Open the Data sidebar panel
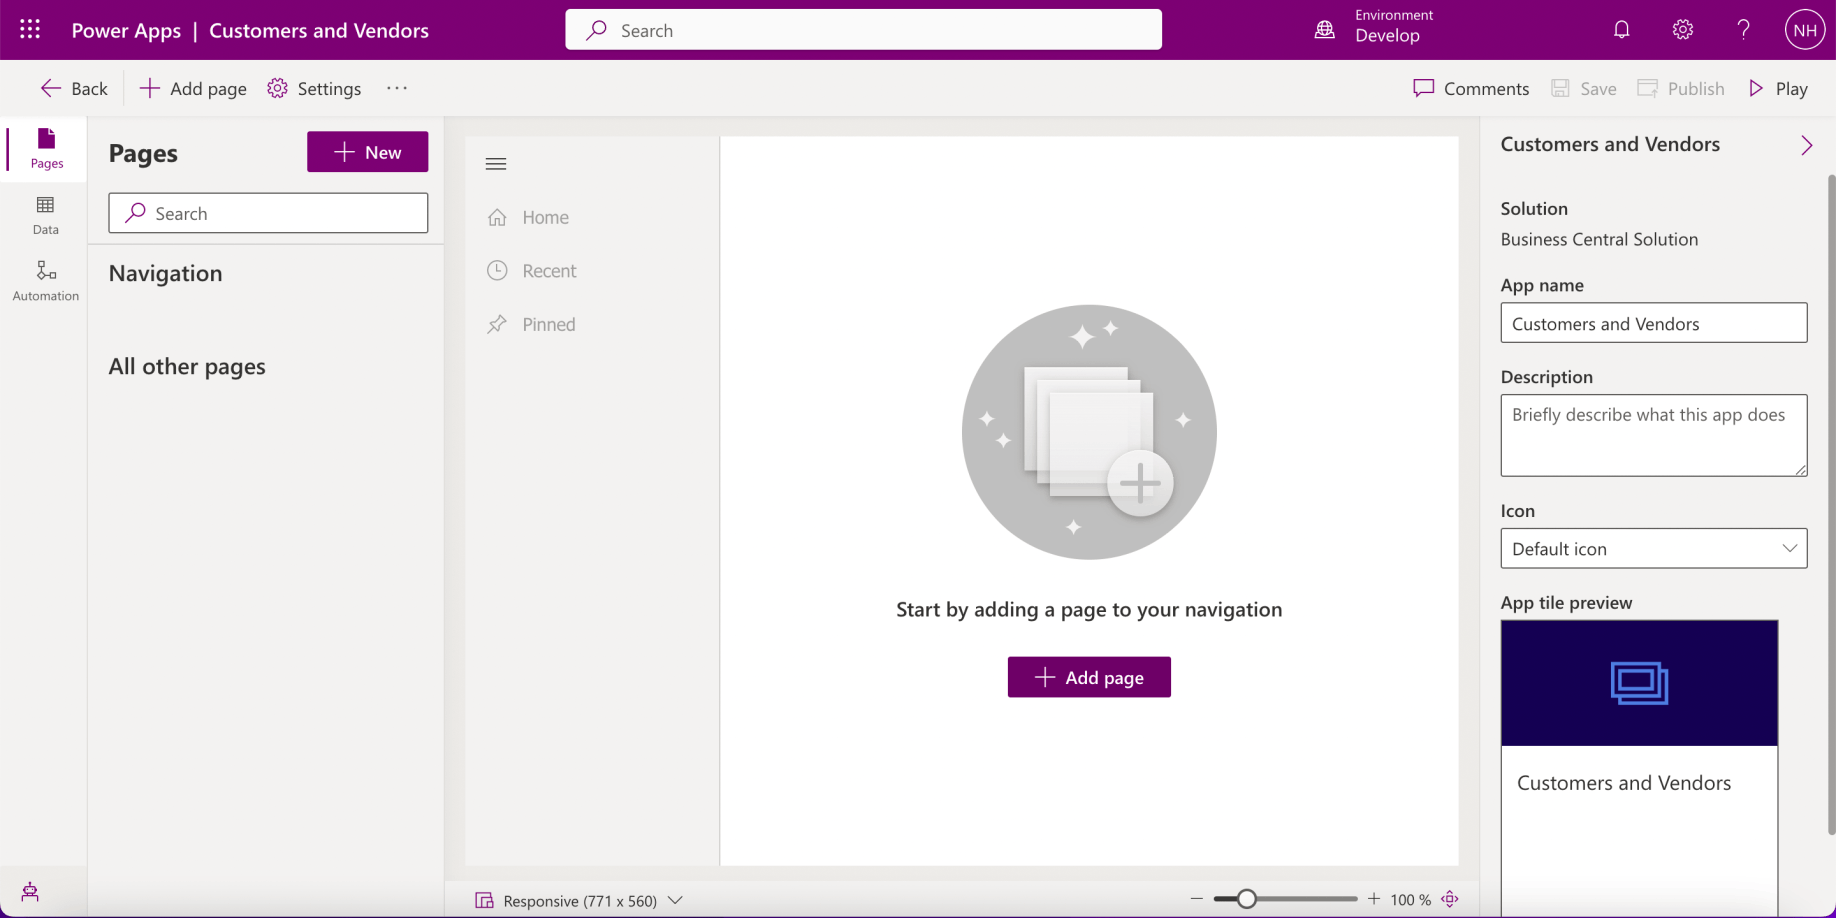The image size is (1836, 918). point(46,215)
